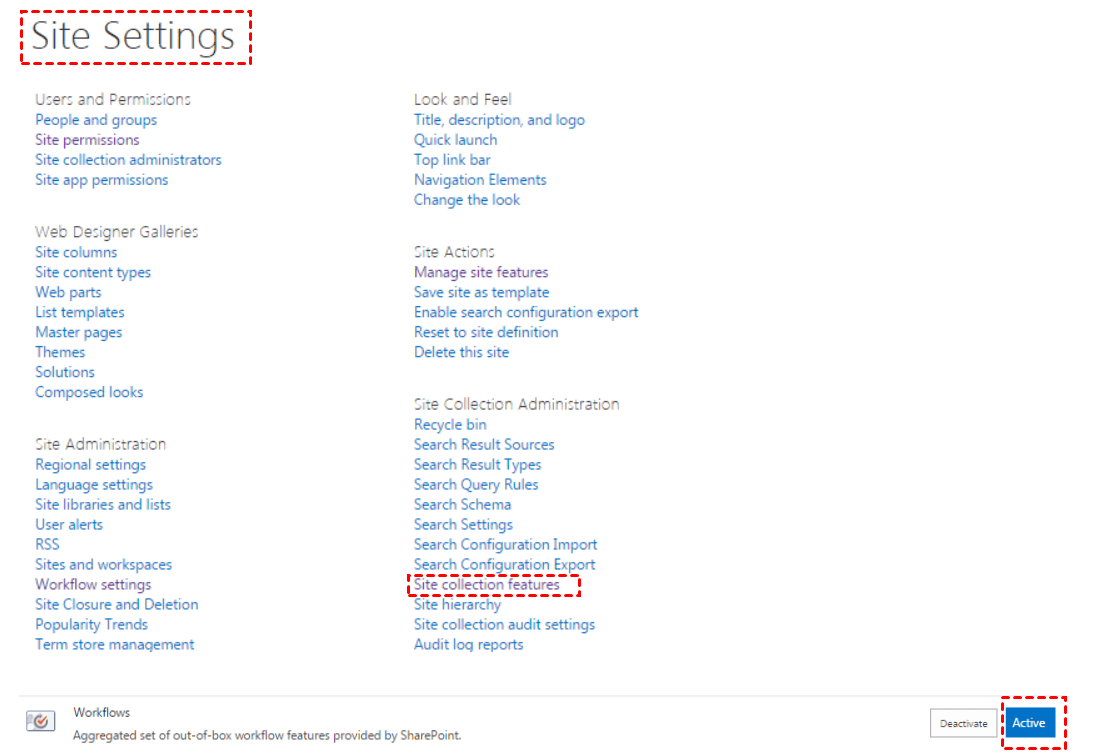Open the Recycle bin
Viewport: 1095px width, 753px height.
[x=450, y=425]
